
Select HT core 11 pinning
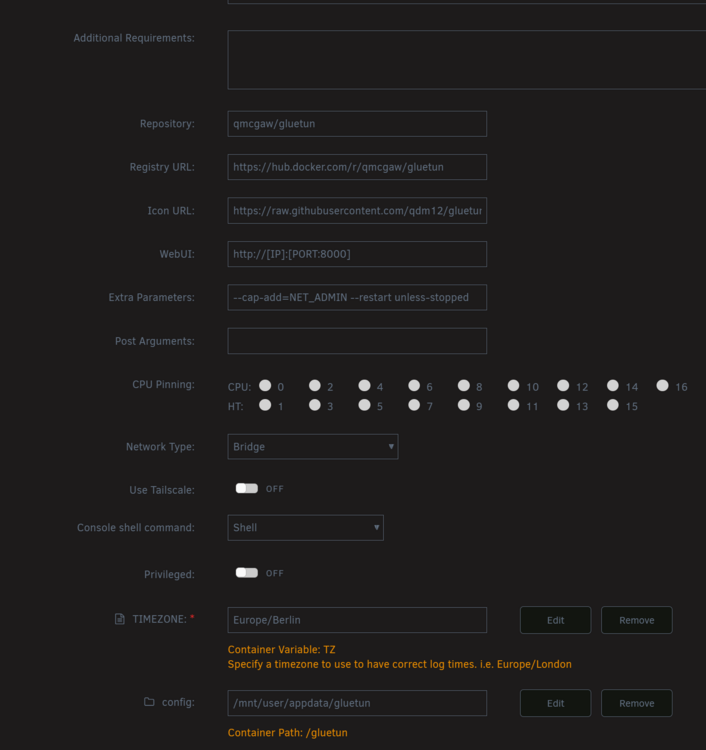pos(513,405)
